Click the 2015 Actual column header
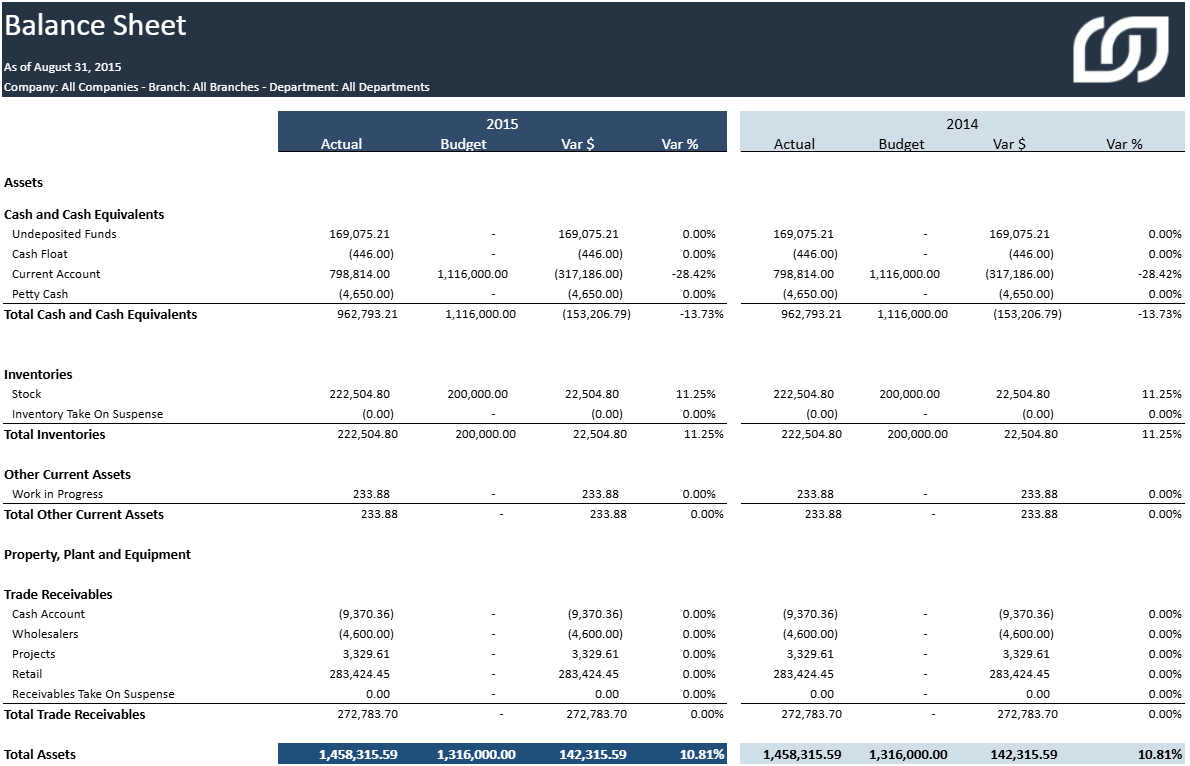Viewport: 1190px width, 766px height. [341, 144]
